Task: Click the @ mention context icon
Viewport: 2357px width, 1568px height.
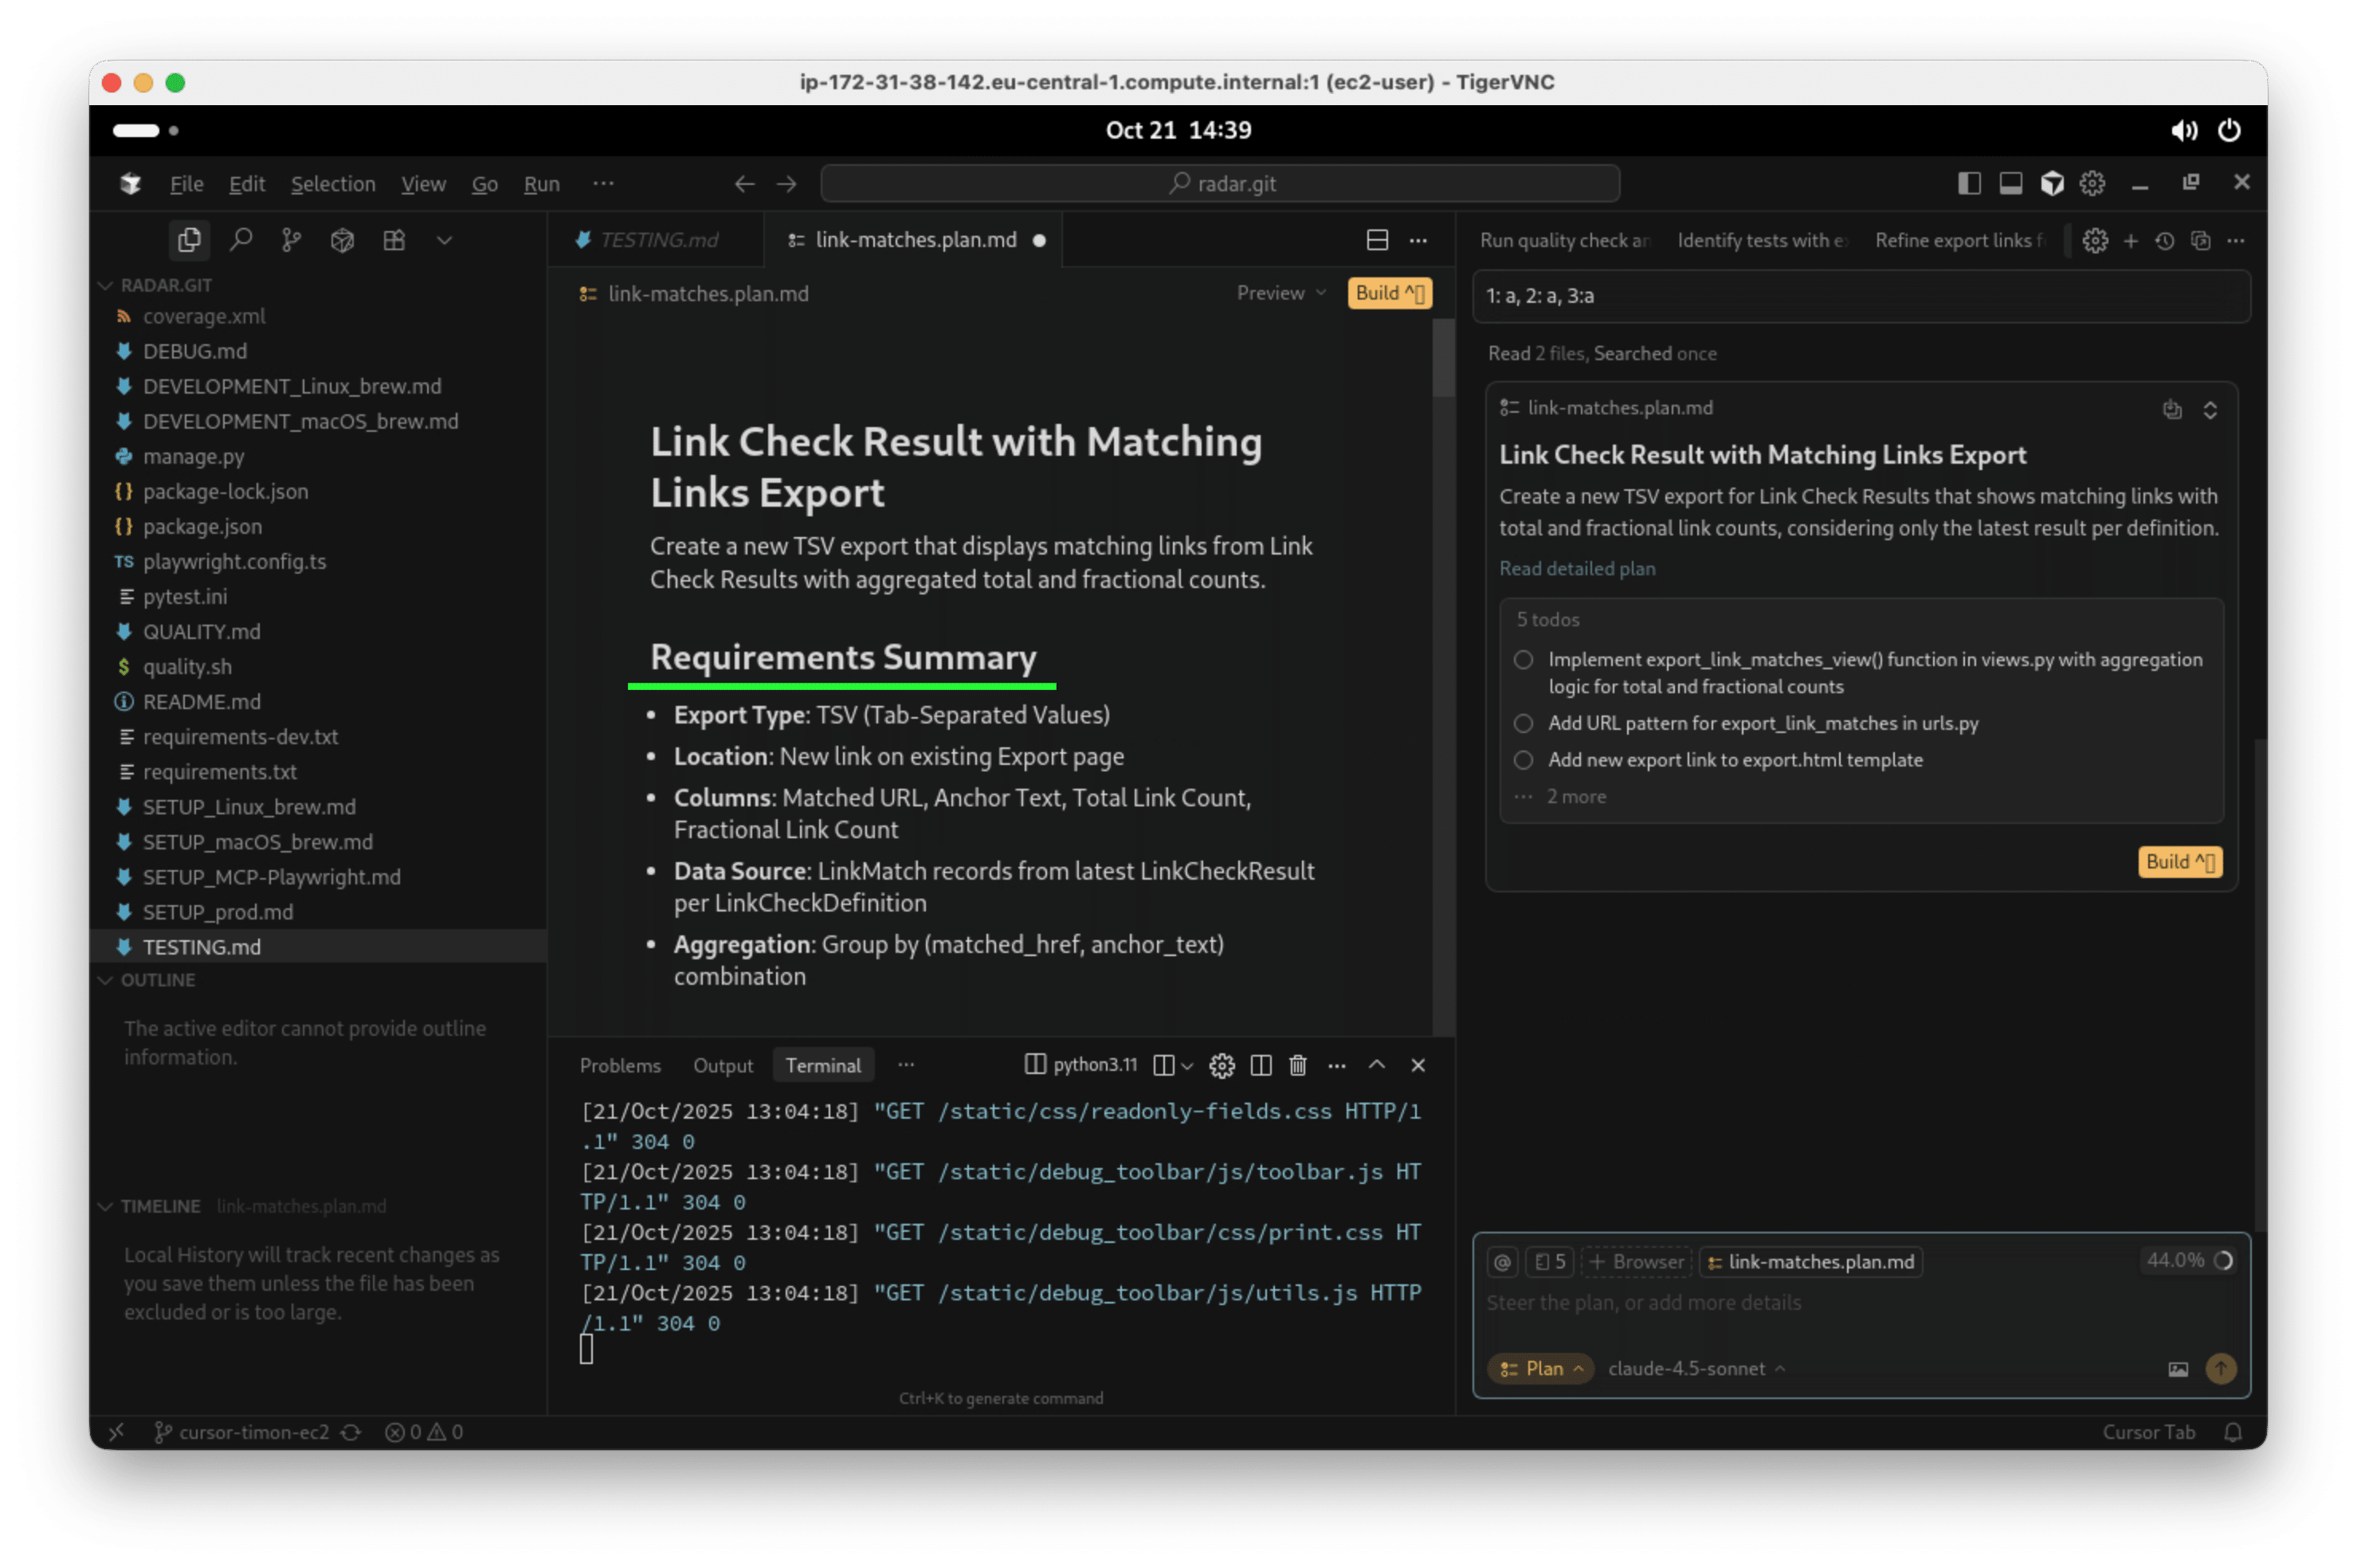Action: pyautogui.click(x=1502, y=1262)
